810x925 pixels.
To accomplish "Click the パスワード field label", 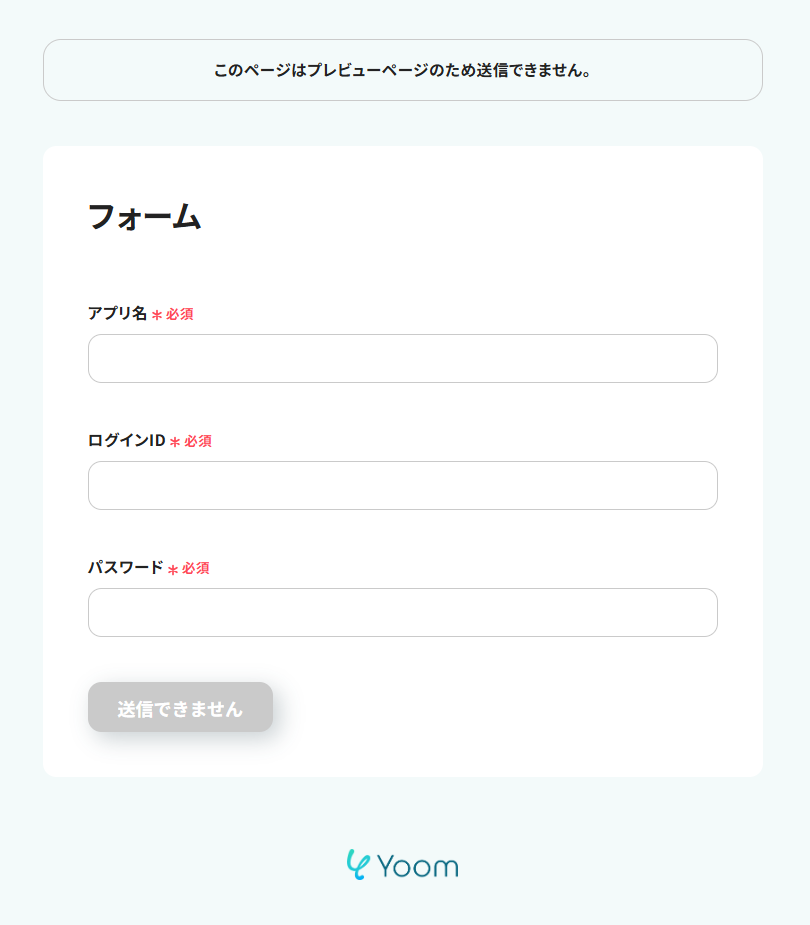I will click(x=125, y=567).
